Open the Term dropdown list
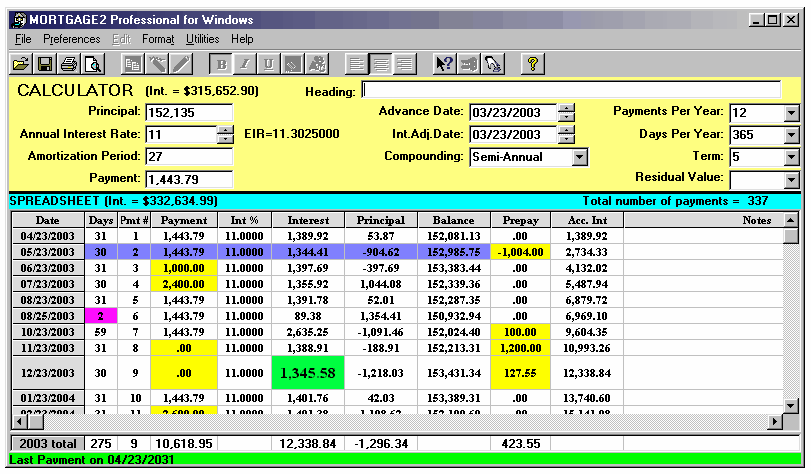Screen dimensions: 811x474 791,157
